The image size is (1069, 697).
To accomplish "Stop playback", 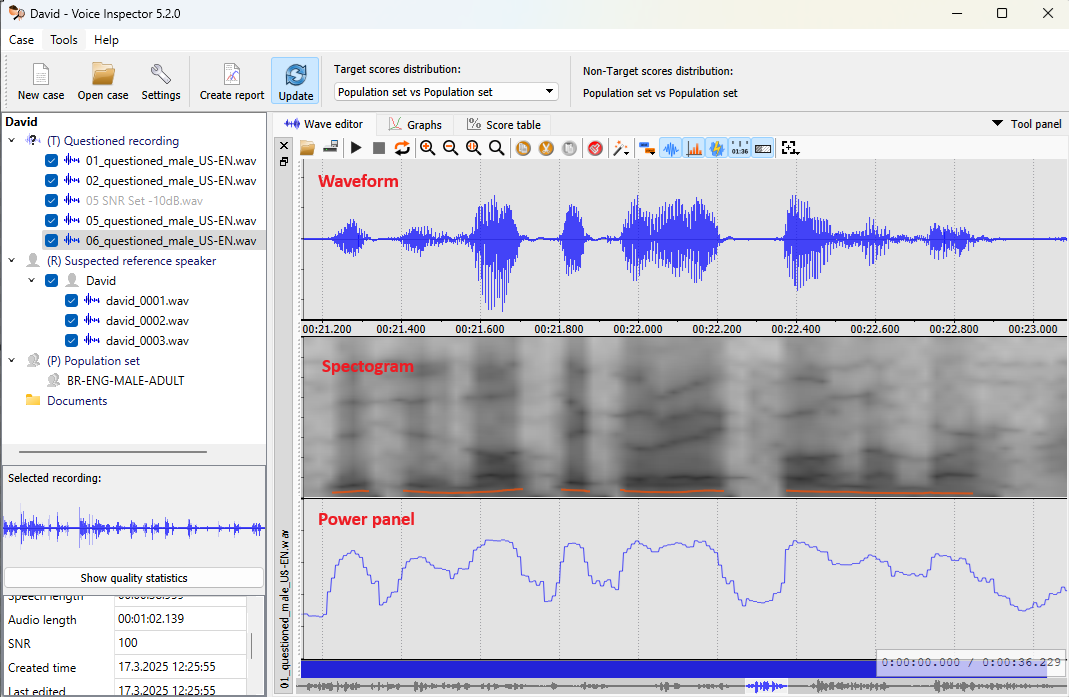I will pyautogui.click(x=379, y=148).
